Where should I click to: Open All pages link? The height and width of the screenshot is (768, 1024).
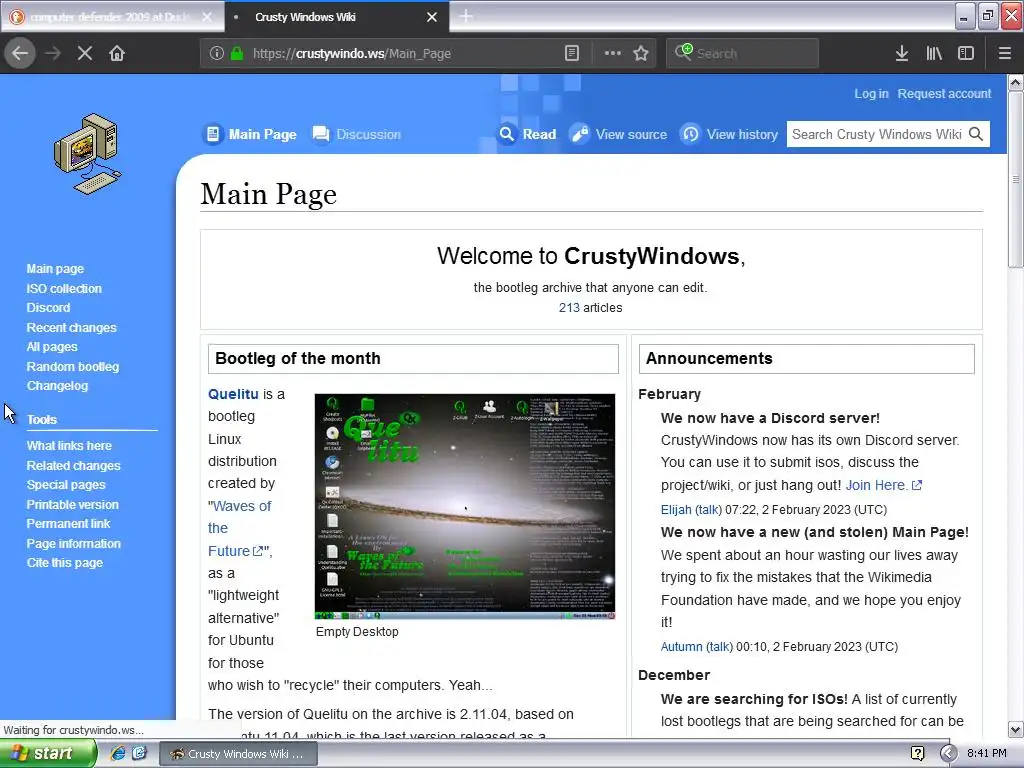52,347
